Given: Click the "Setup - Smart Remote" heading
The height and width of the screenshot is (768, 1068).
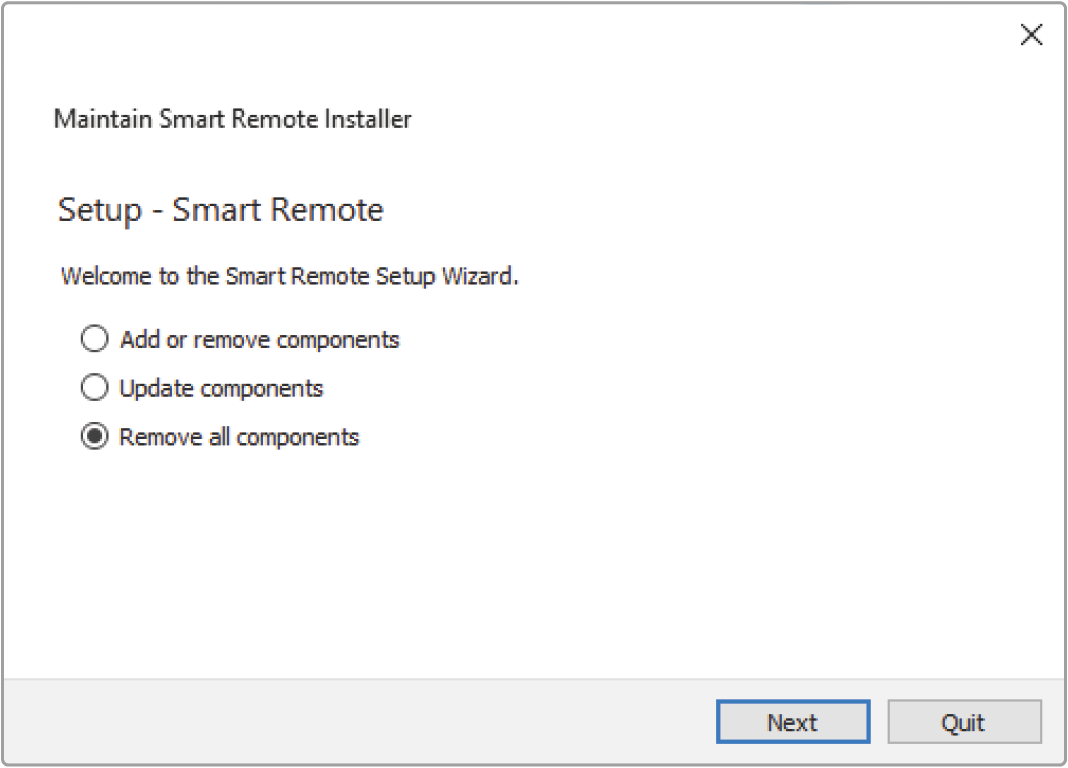Looking at the screenshot, I should click(220, 210).
